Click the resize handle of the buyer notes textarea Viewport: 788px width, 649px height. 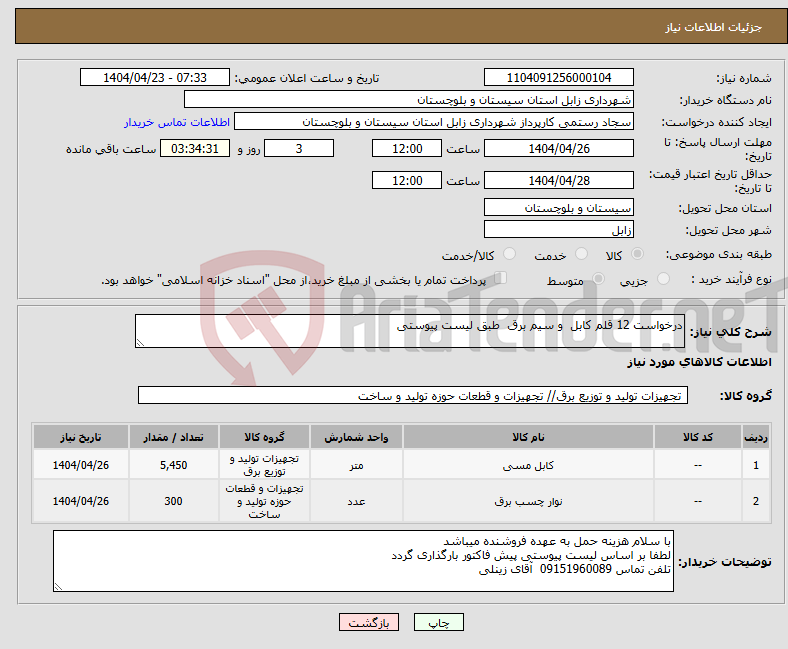coord(58,586)
